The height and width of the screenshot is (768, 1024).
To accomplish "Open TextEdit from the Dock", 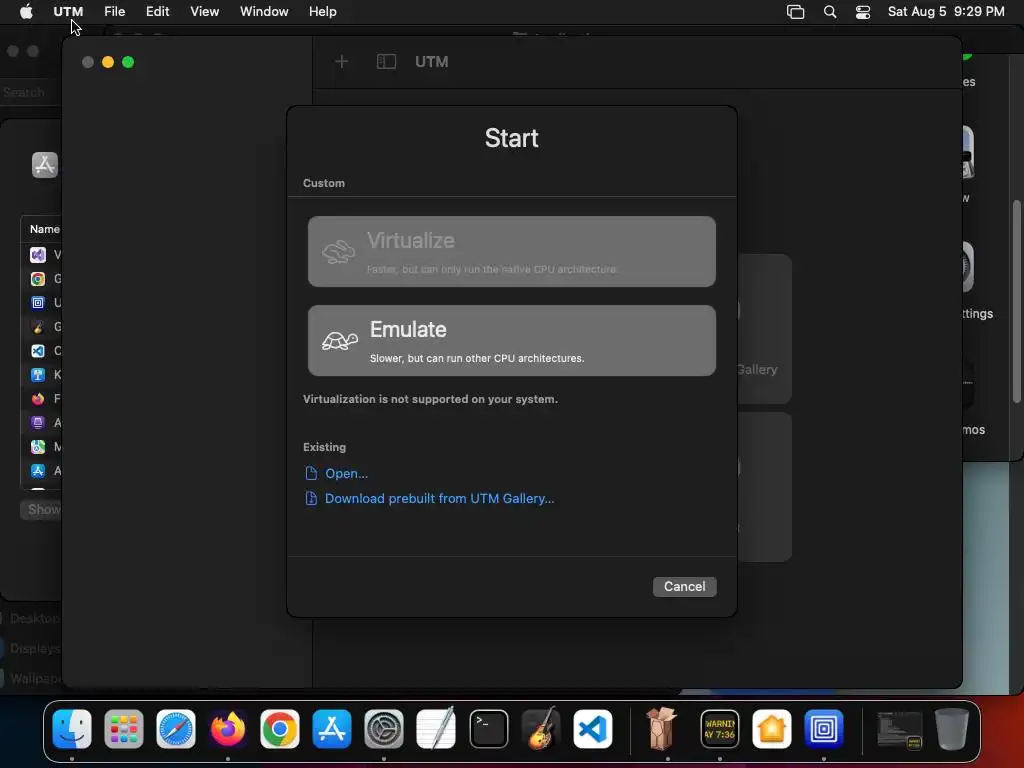I will 436,729.
